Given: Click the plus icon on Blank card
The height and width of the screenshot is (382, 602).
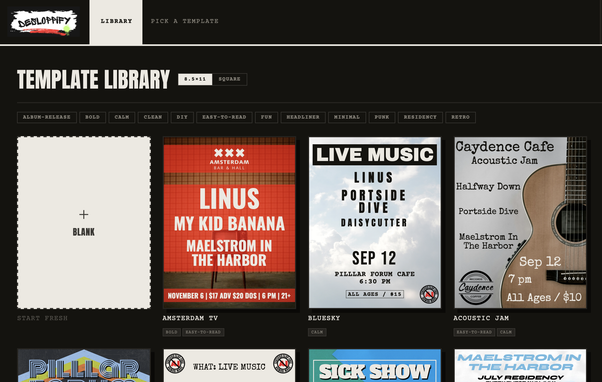Looking at the screenshot, I should point(84,214).
